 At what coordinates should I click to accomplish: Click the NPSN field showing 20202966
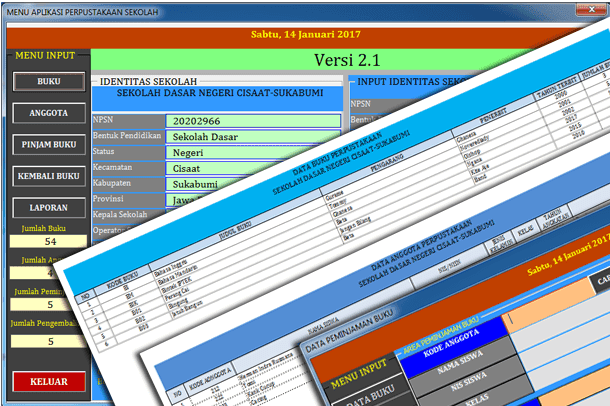coord(253,121)
